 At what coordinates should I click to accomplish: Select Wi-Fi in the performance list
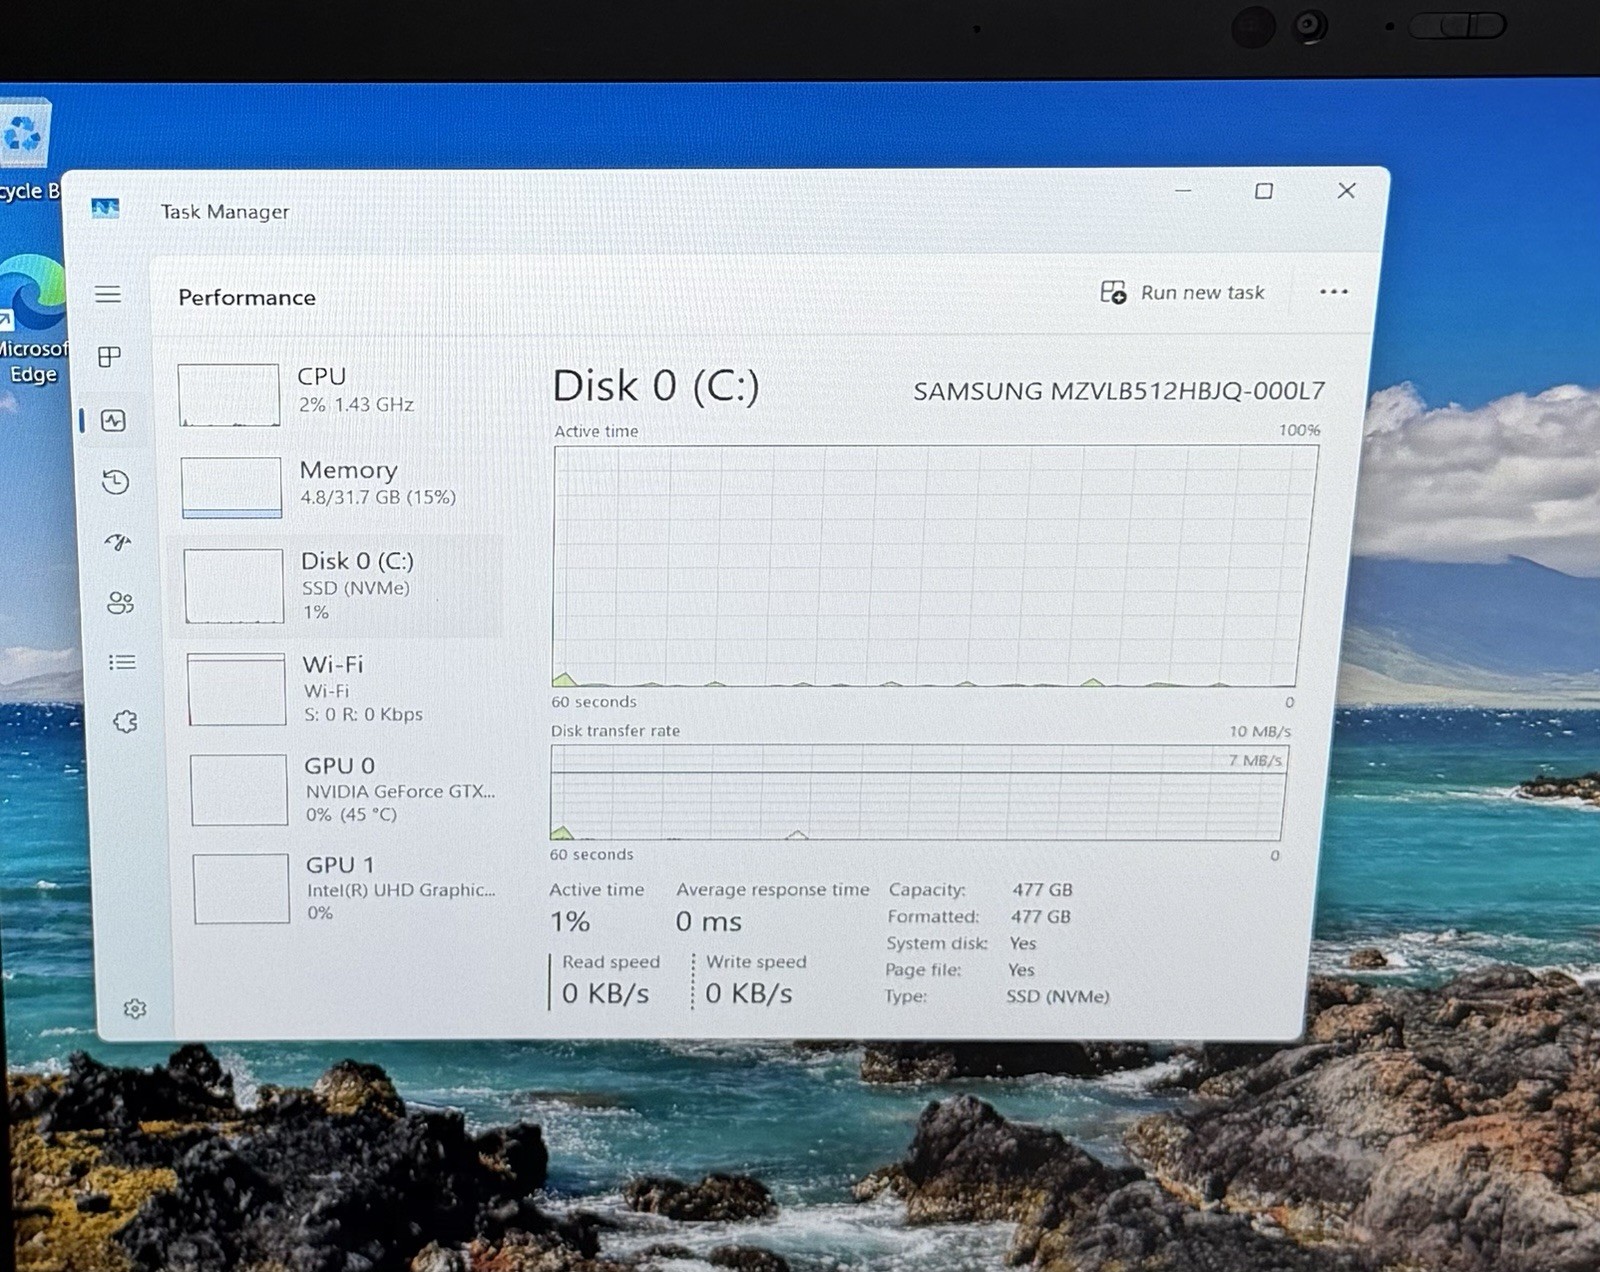point(342,688)
